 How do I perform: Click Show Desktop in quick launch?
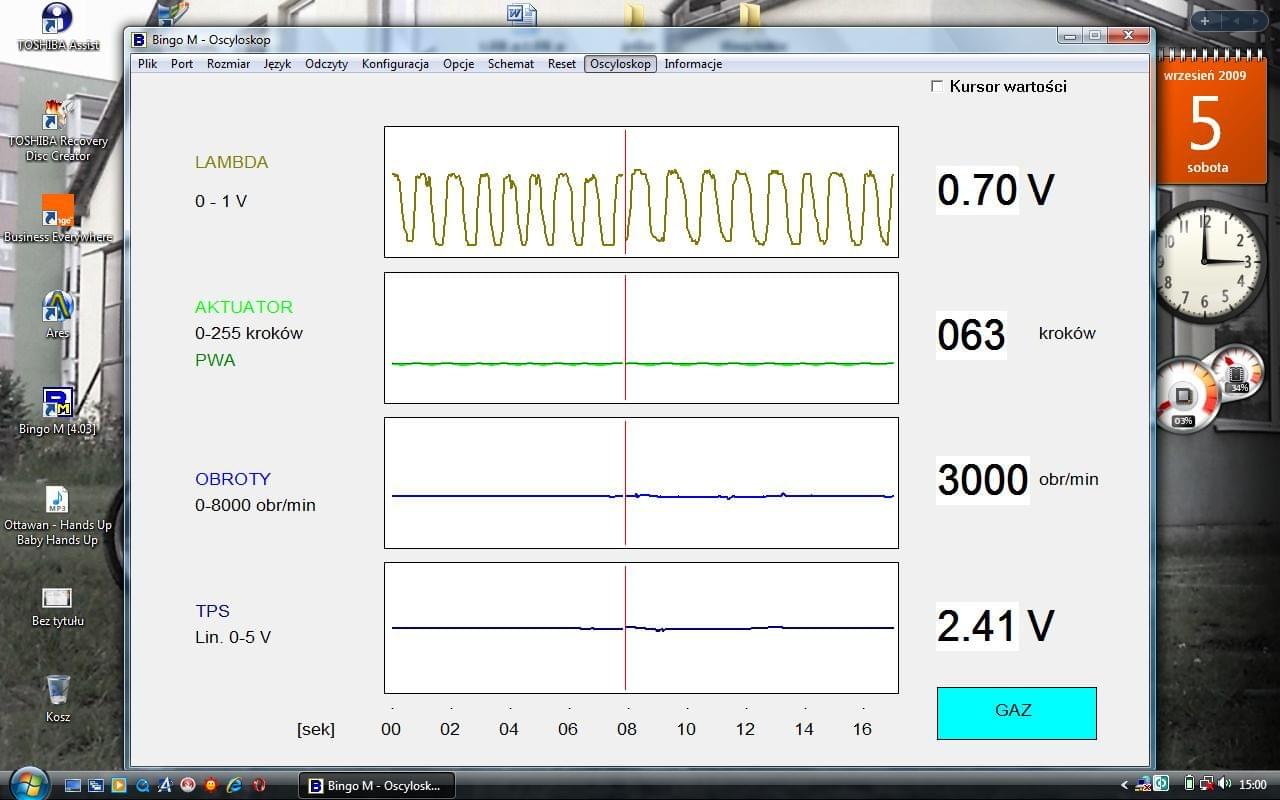(x=73, y=785)
